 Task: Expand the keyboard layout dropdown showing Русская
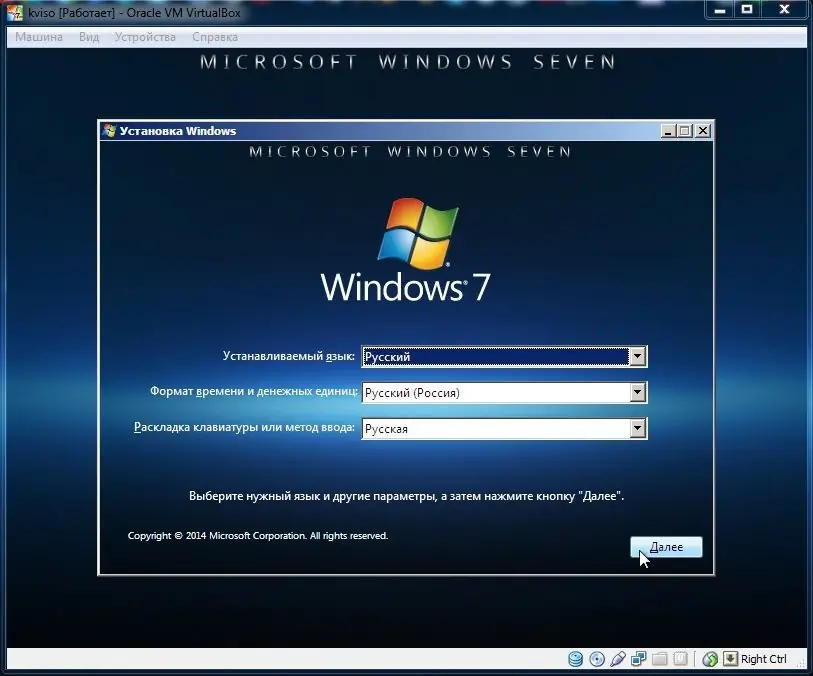pyautogui.click(x=638, y=428)
